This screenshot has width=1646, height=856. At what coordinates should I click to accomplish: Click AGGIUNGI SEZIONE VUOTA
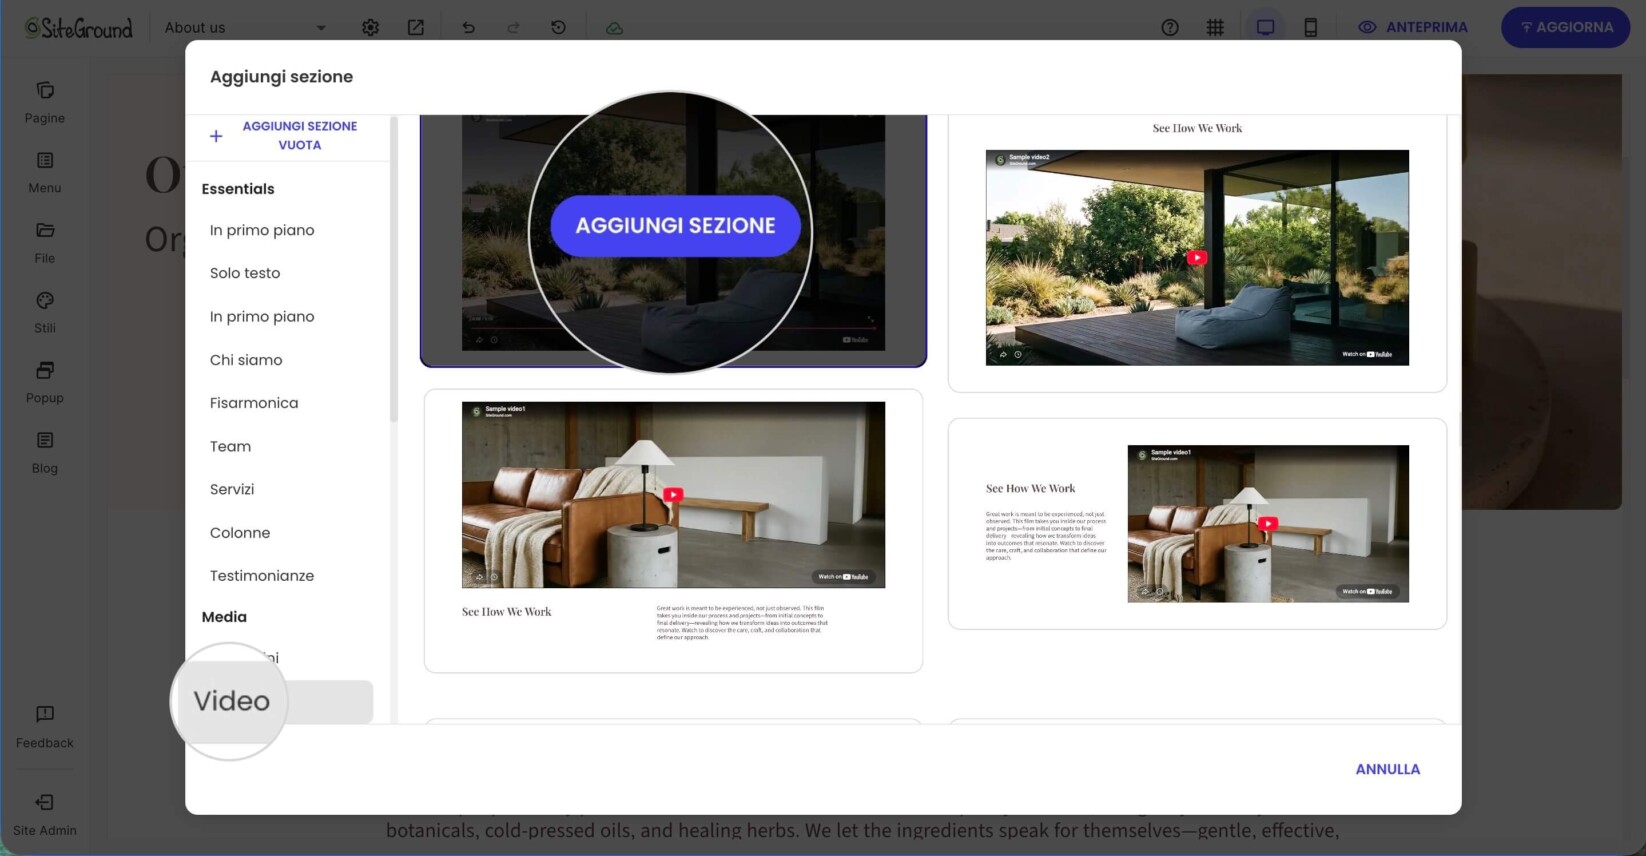(286, 136)
